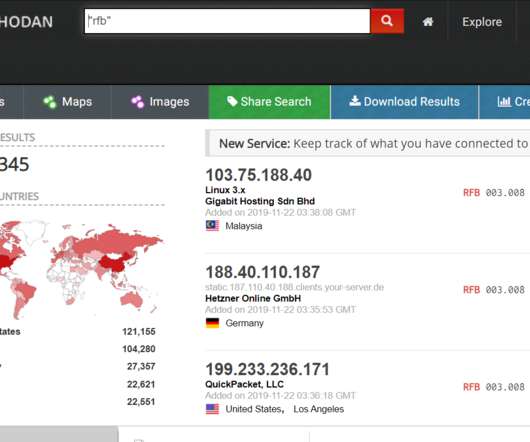
Task: Switch to the Maps tab
Action: pyautogui.click(x=68, y=102)
